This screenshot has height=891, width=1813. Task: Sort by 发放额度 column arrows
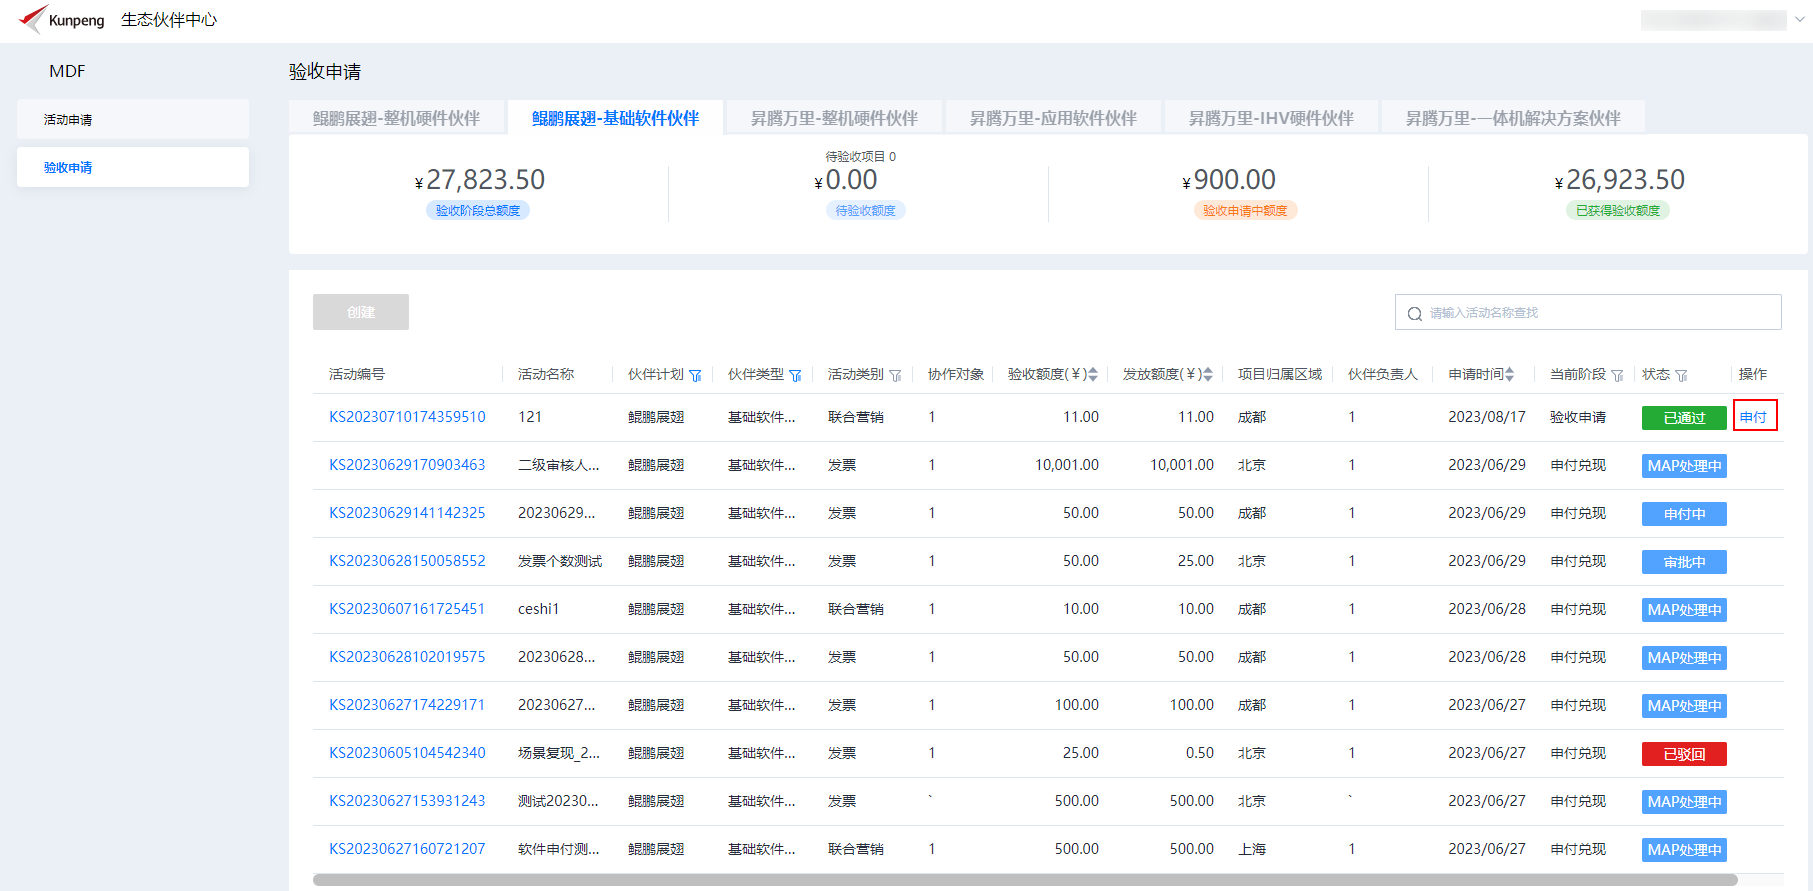[x=1208, y=374]
